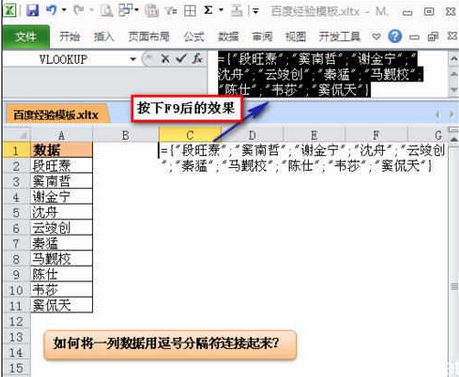
Task: Click the AutoSum sigma icon
Action: (208, 10)
